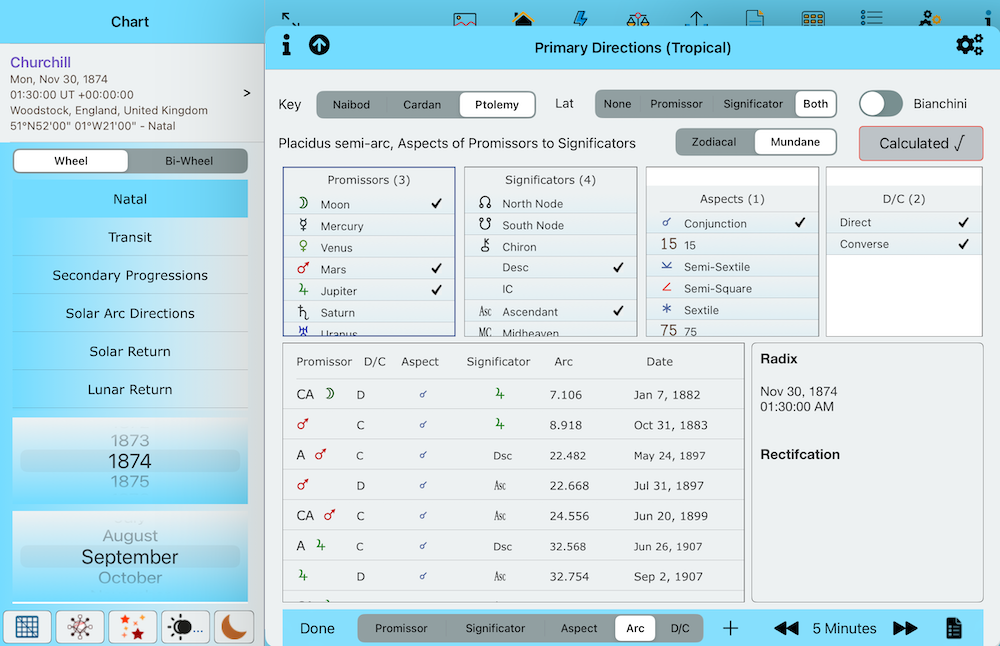Click the crescent moon icon

tap(234, 627)
